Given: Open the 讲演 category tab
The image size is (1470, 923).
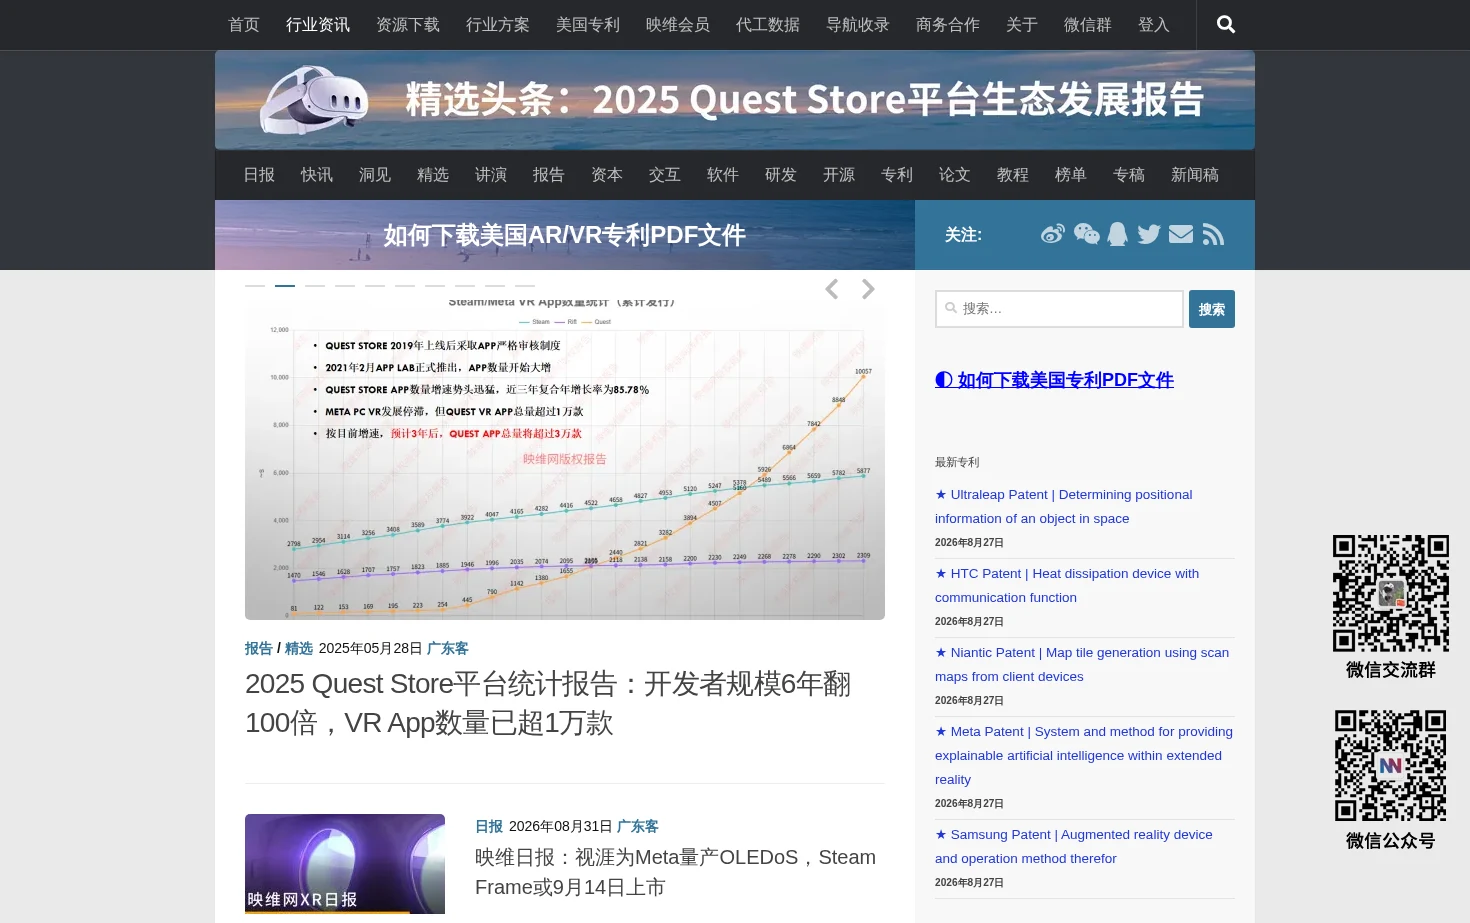Looking at the screenshot, I should click(491, 175).
